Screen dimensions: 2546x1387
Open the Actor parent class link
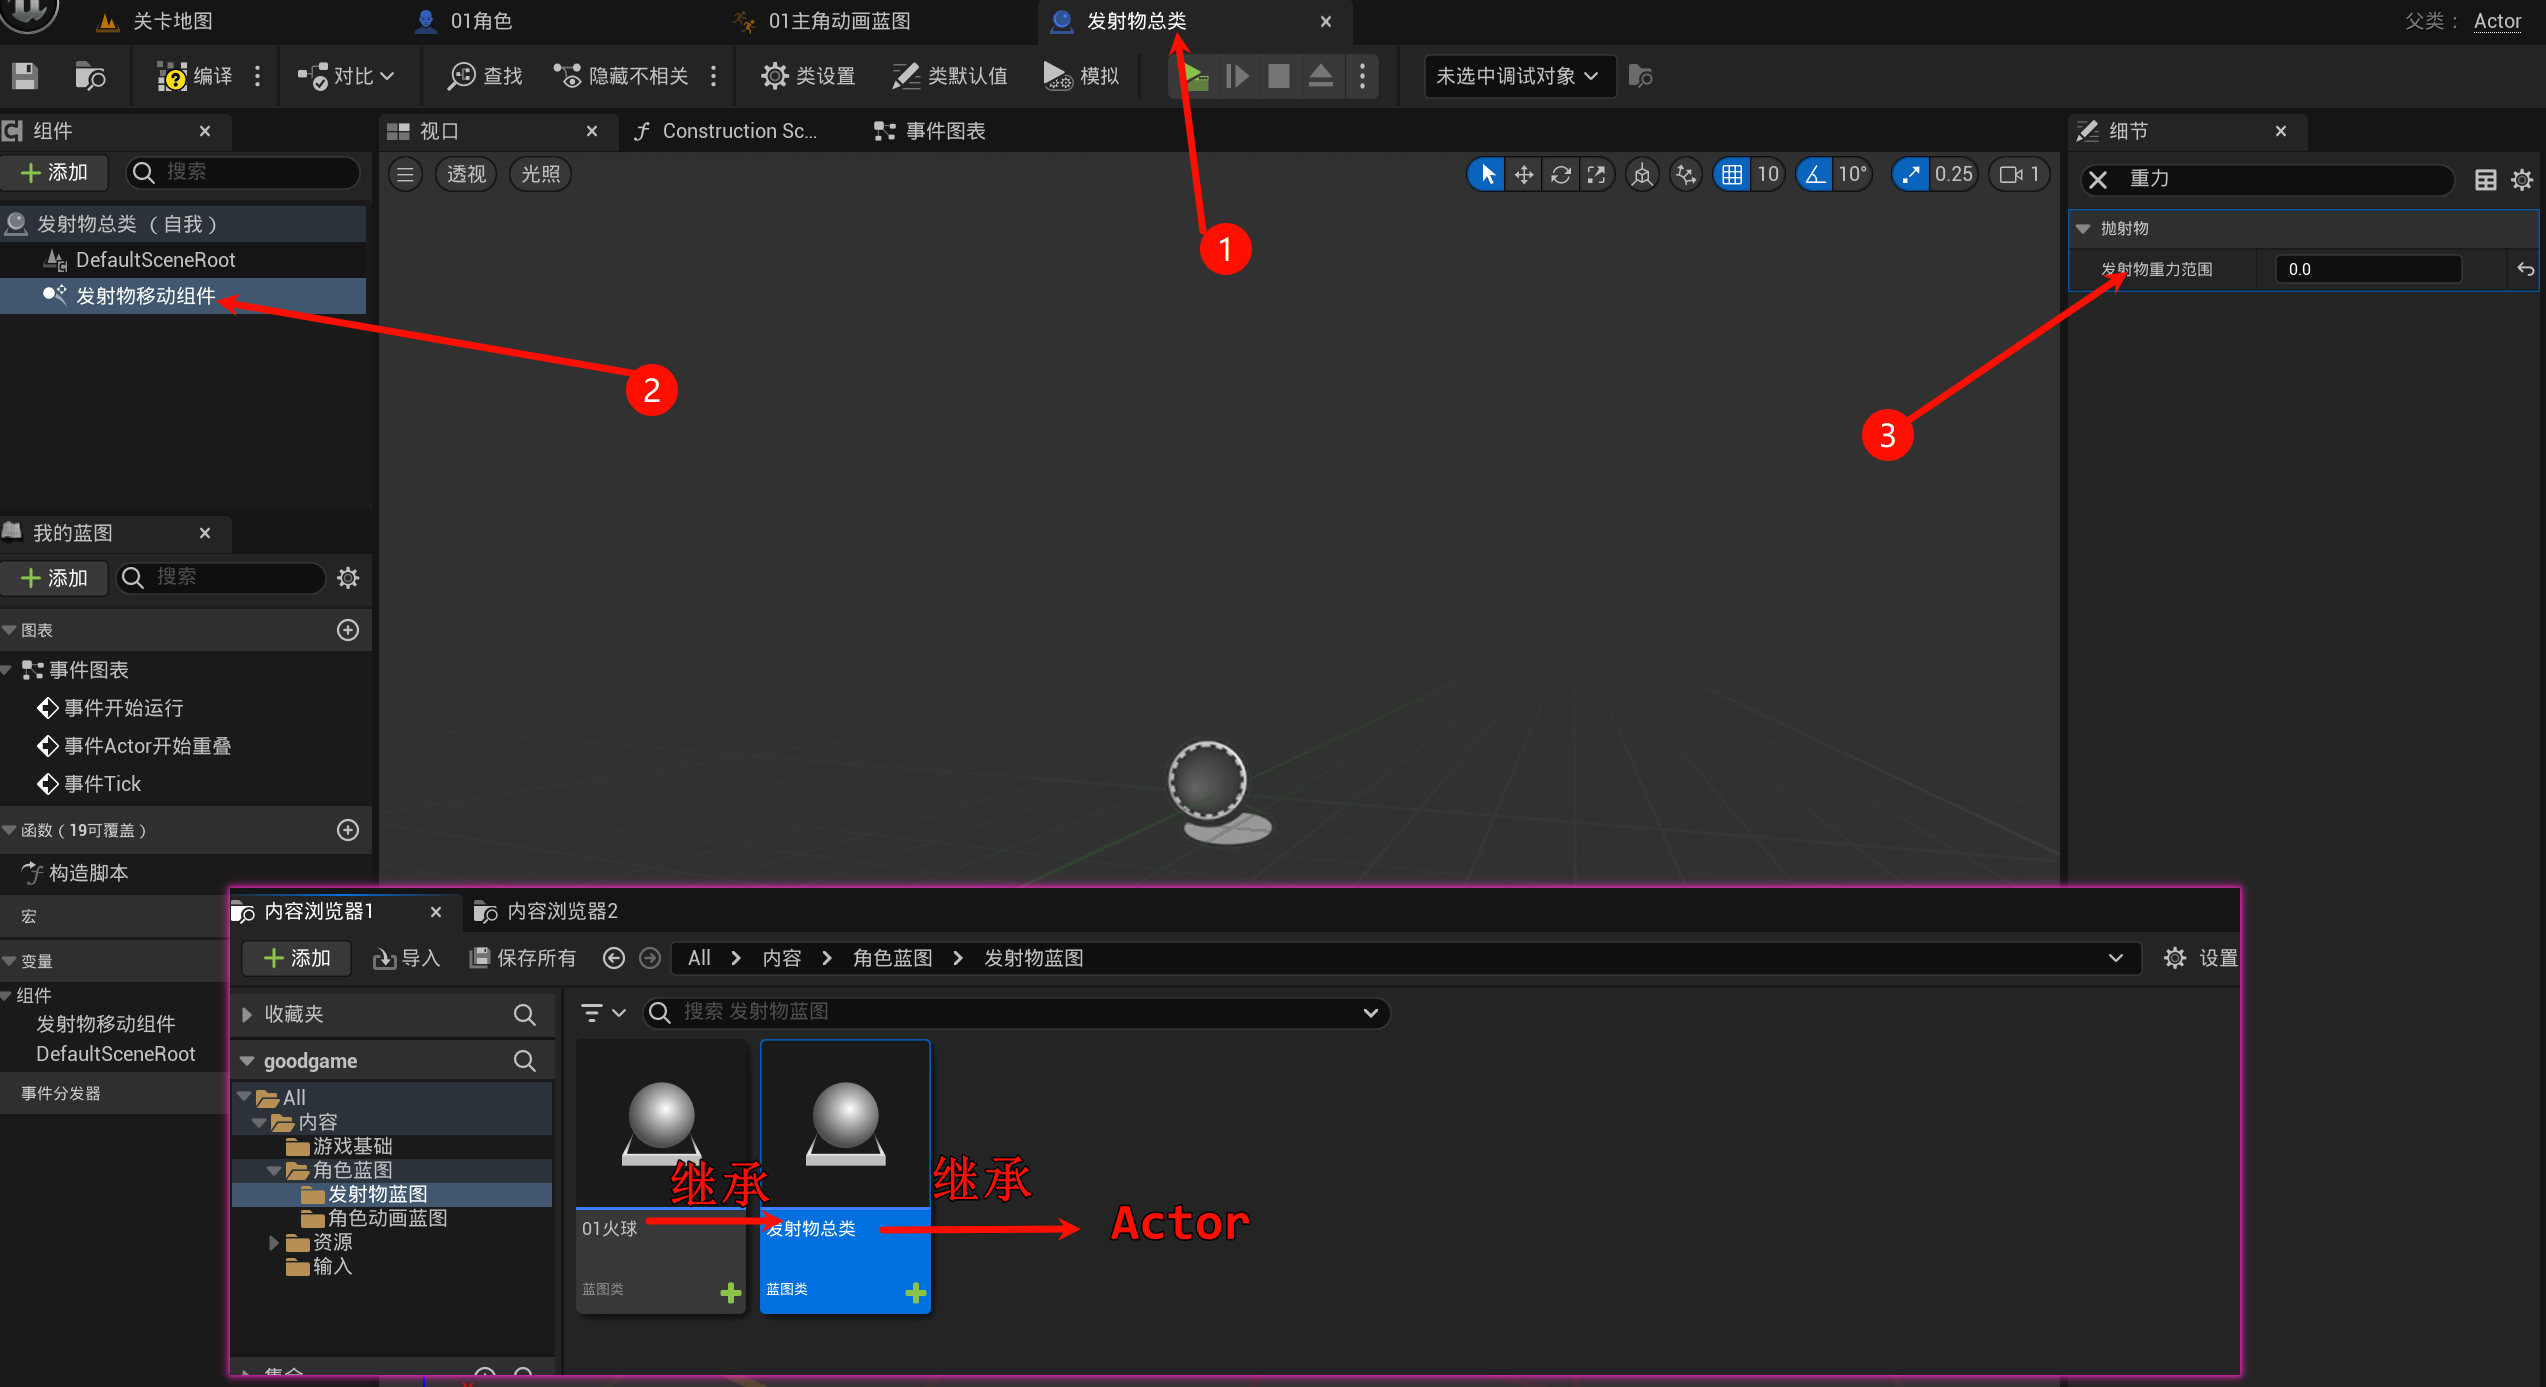(2496, 21)
